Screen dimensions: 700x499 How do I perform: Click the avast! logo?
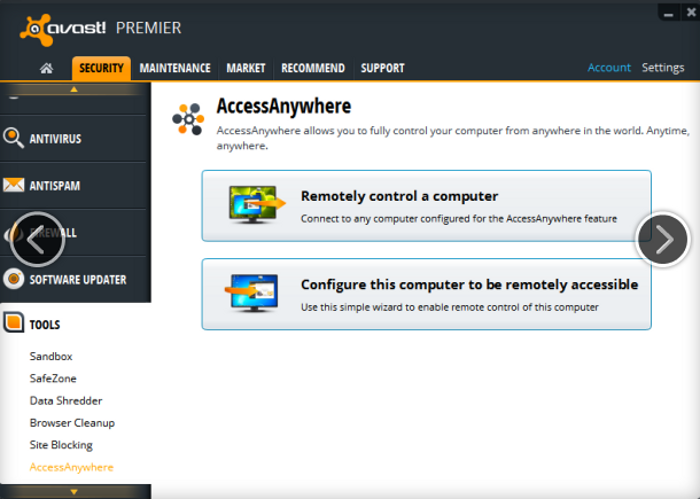[62, 29]
